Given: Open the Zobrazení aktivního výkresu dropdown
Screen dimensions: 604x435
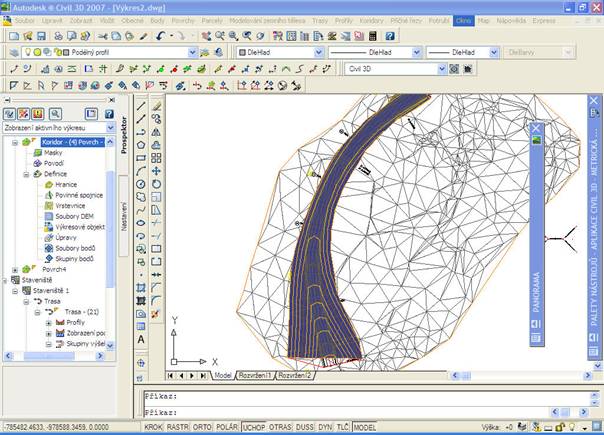Looking at the screenshot, I should 111,128.
